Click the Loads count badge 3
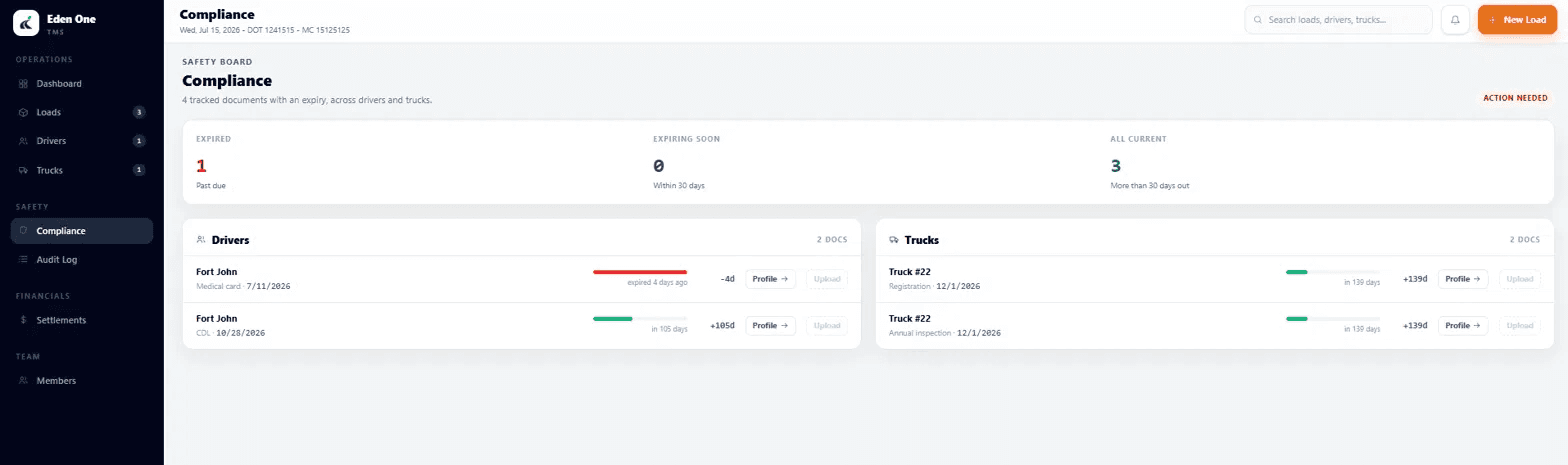Screen dimensions: 1568x465 (x=139, y=112)
